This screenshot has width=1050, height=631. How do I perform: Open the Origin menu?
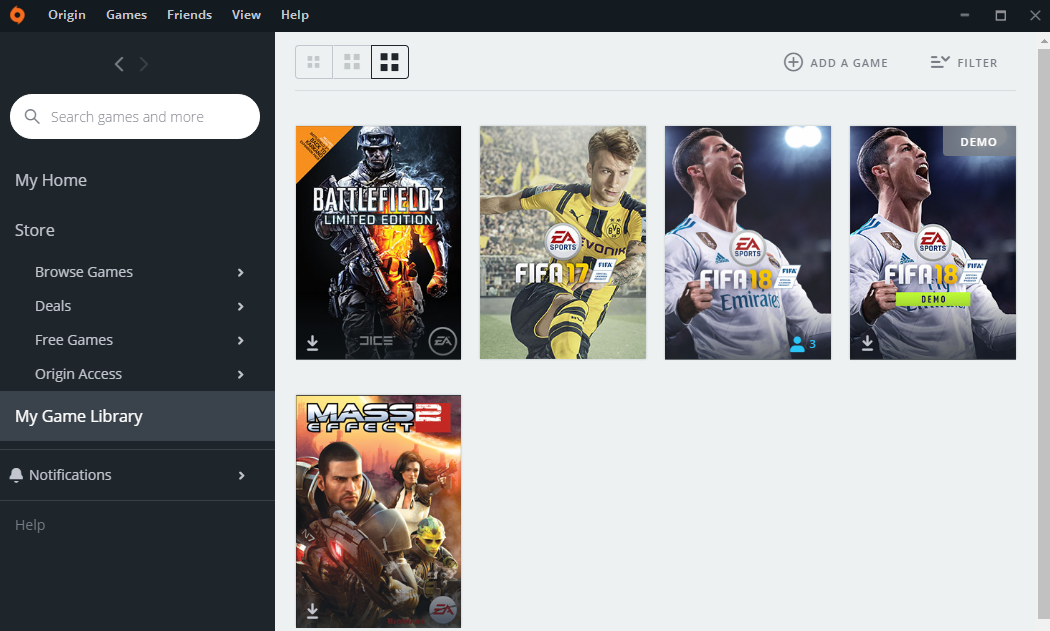pos(67,15)
